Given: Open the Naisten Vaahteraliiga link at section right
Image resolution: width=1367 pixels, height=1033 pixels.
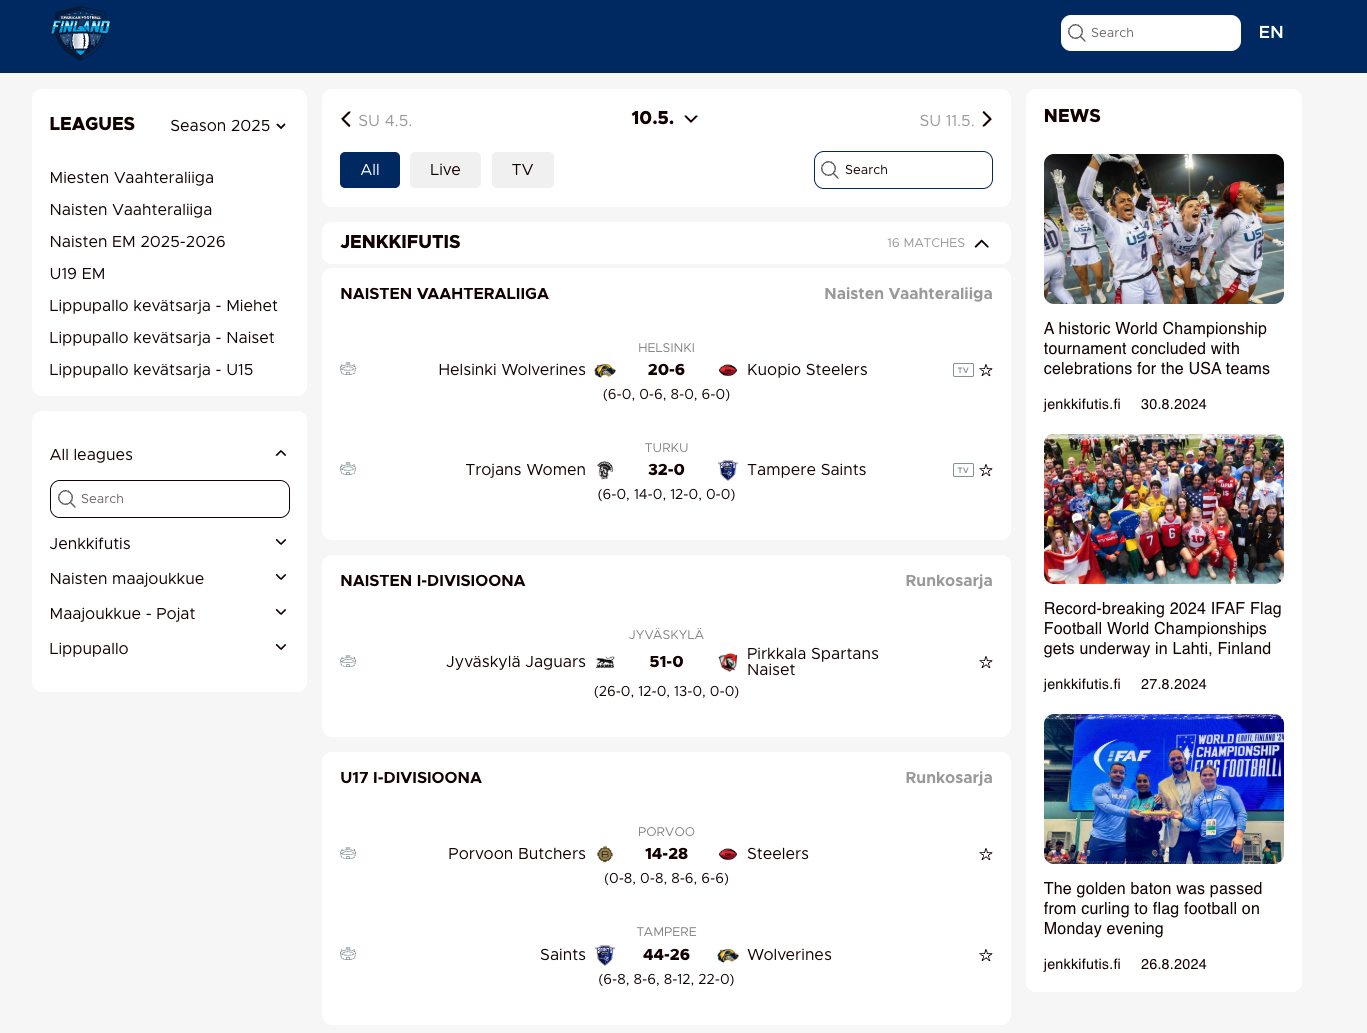Looking at the screenshot, I should 908,294.
